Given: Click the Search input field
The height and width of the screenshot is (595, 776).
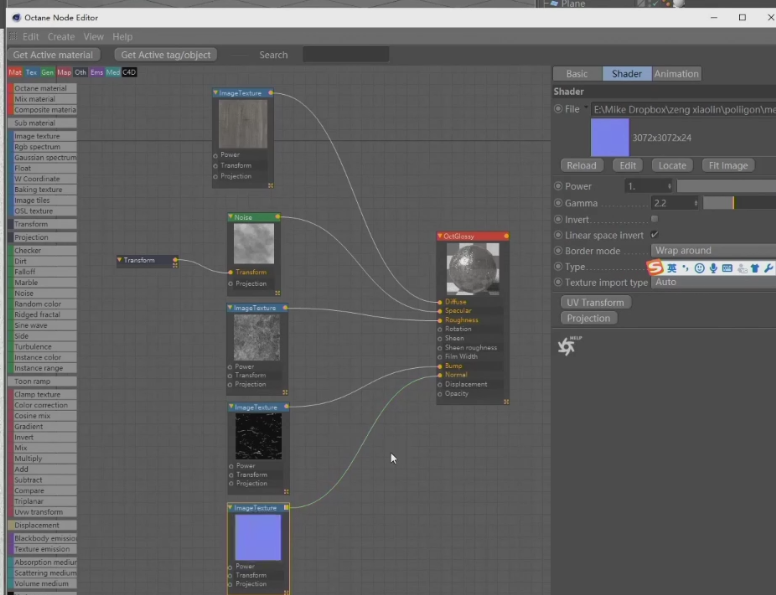Looking at the screenshot, I should 345,55.
